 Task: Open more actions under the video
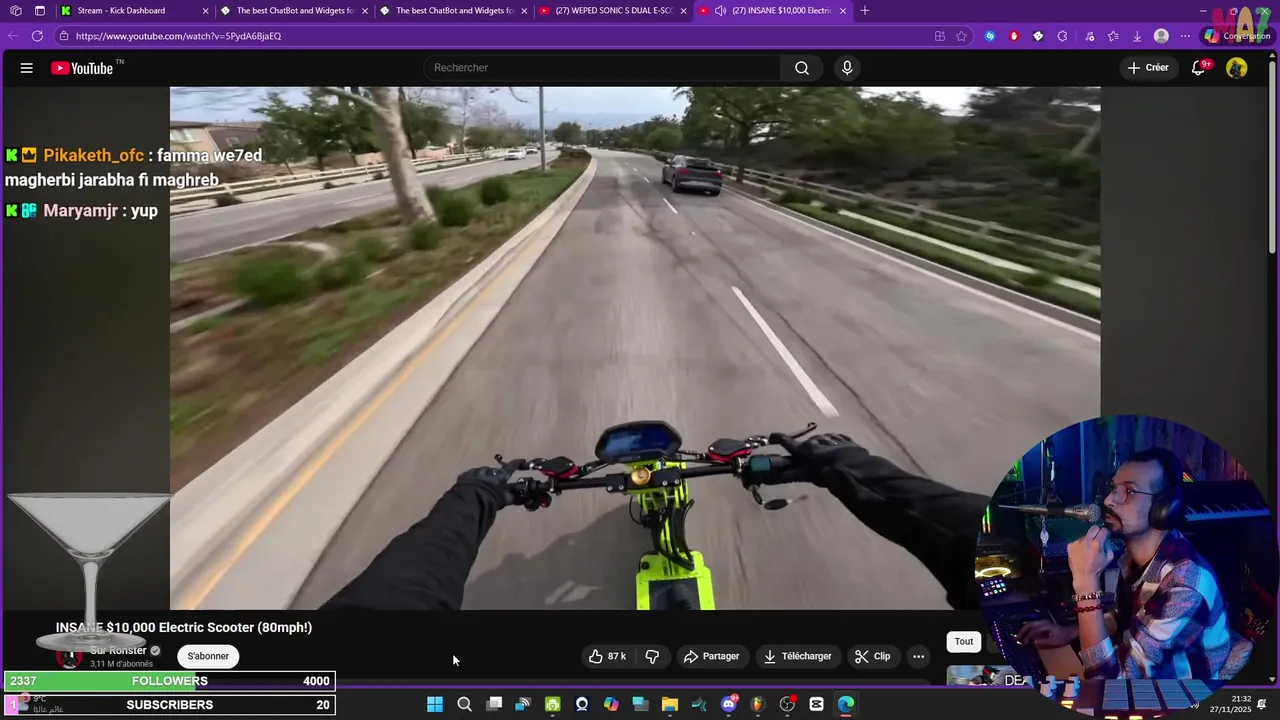tap(918, 656)
